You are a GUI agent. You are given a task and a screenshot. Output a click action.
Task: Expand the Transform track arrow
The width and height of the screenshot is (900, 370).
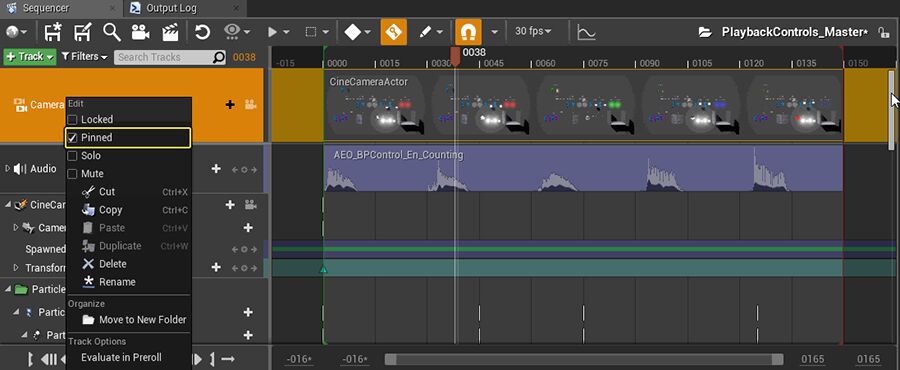[x=15, y=268]
